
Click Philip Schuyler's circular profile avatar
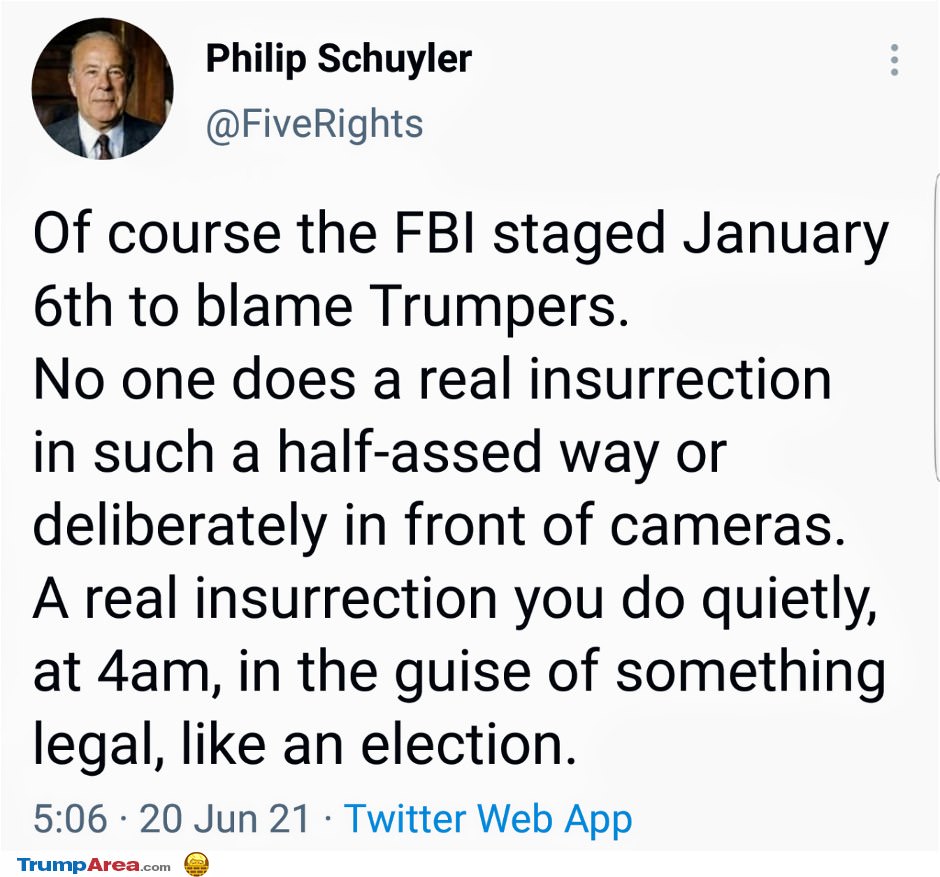(x=103, y=89)
